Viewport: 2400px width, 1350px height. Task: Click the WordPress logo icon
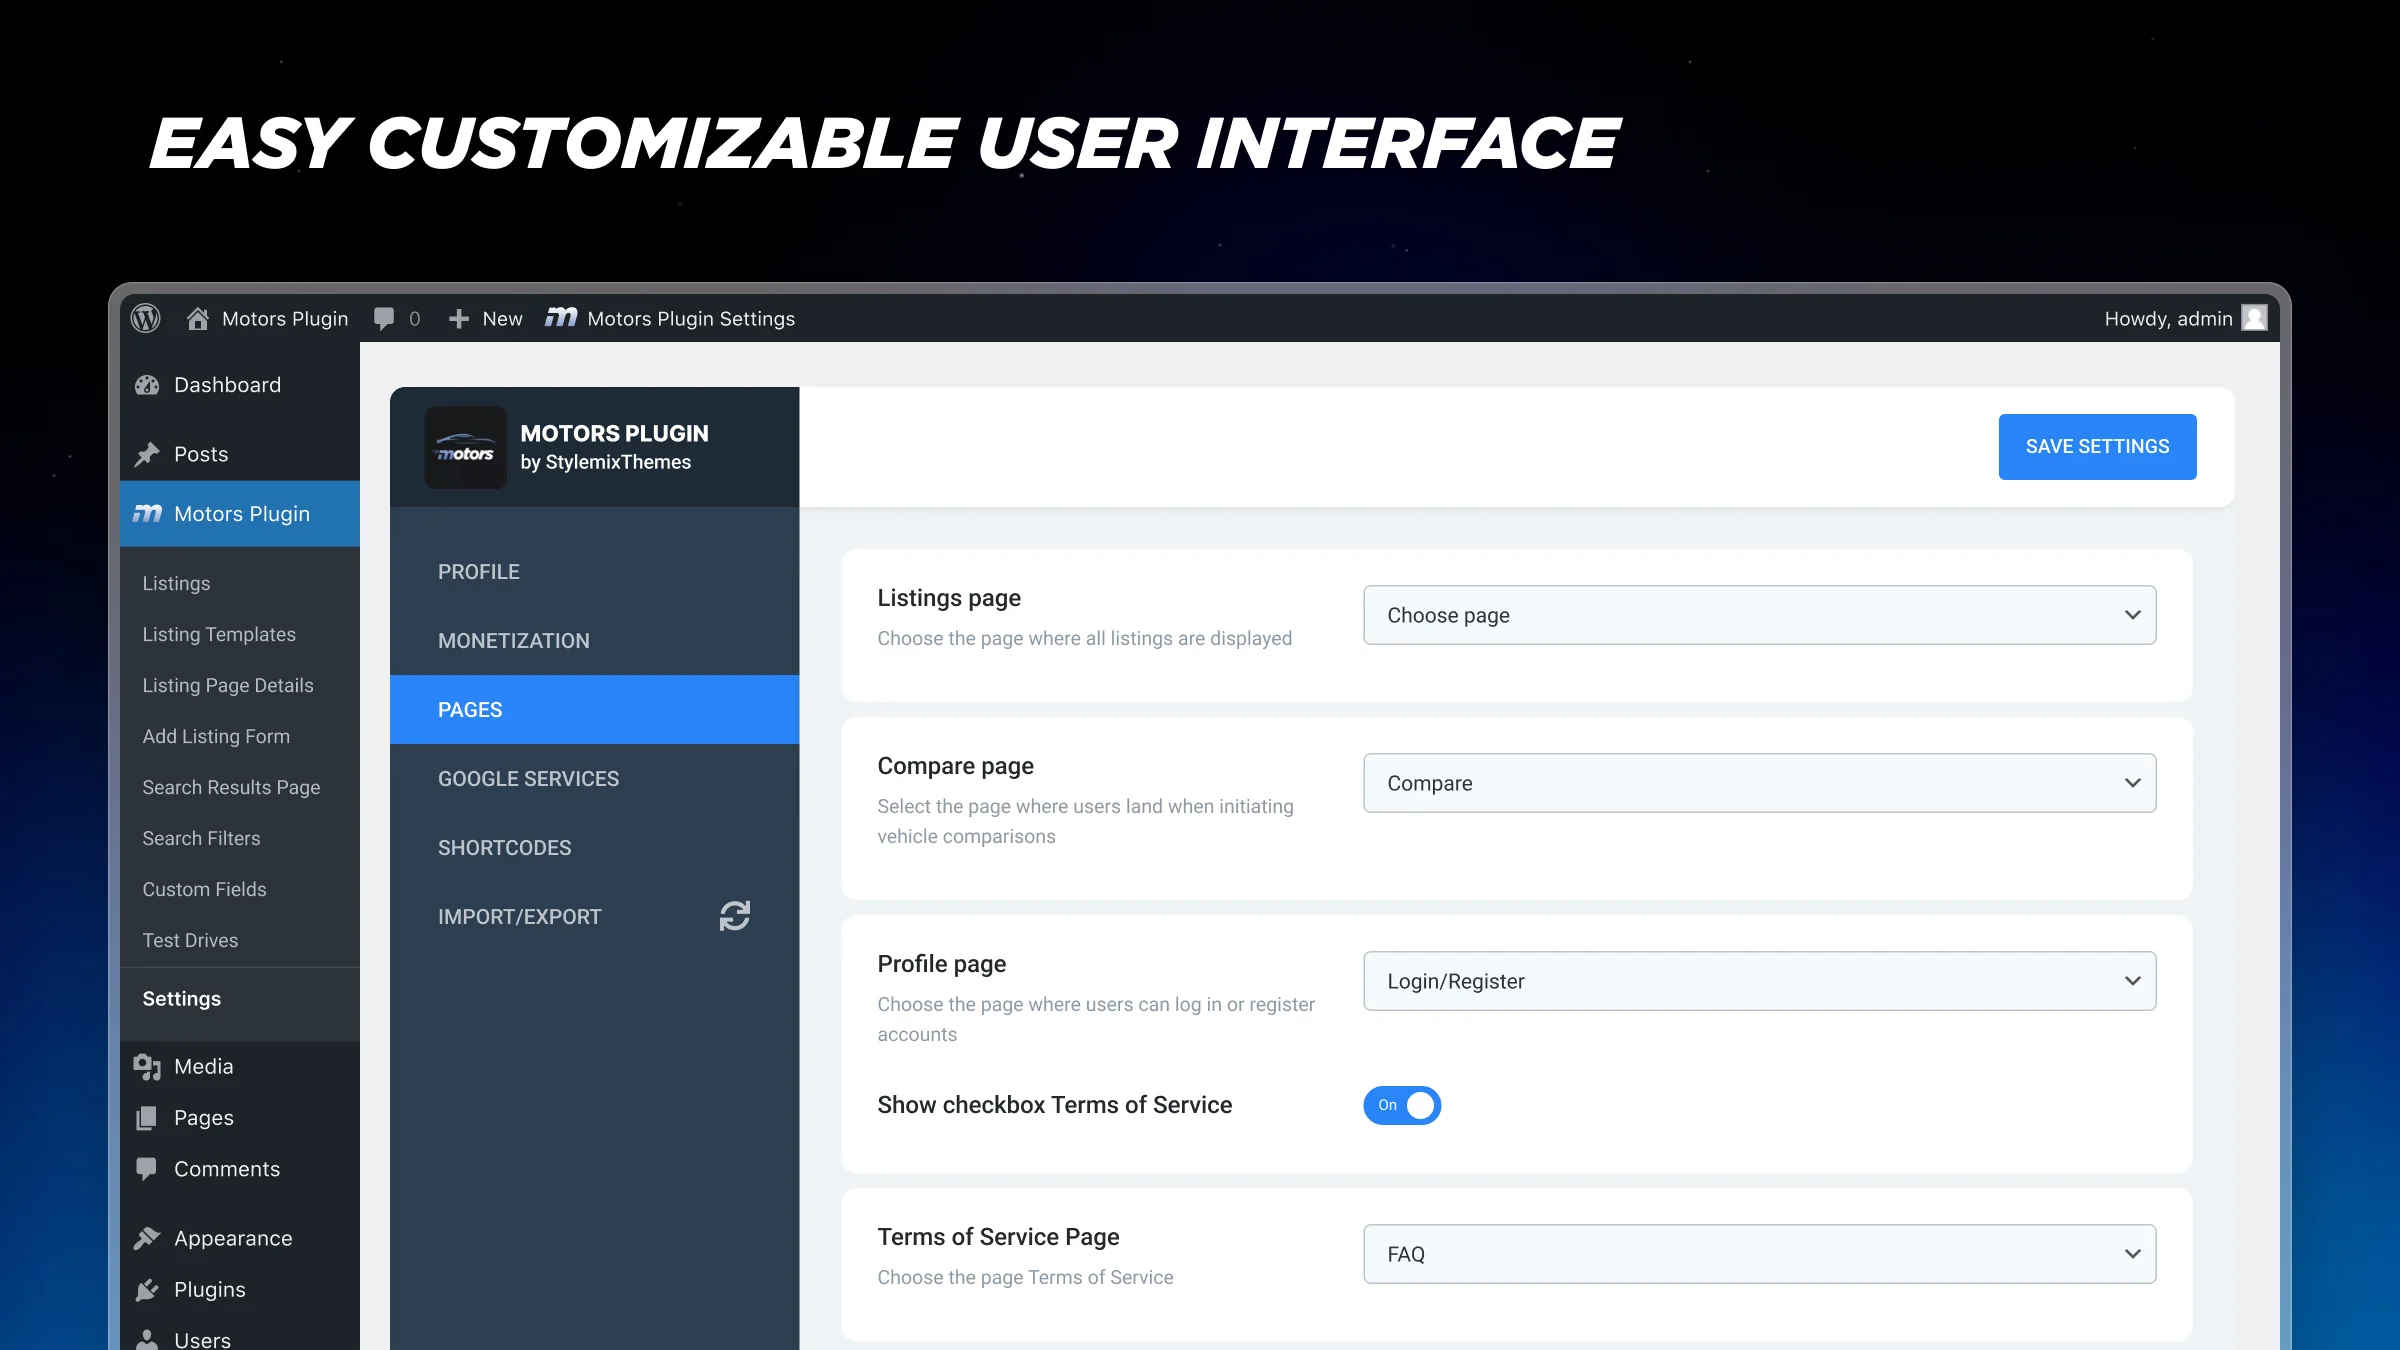[x=146, y=318]
